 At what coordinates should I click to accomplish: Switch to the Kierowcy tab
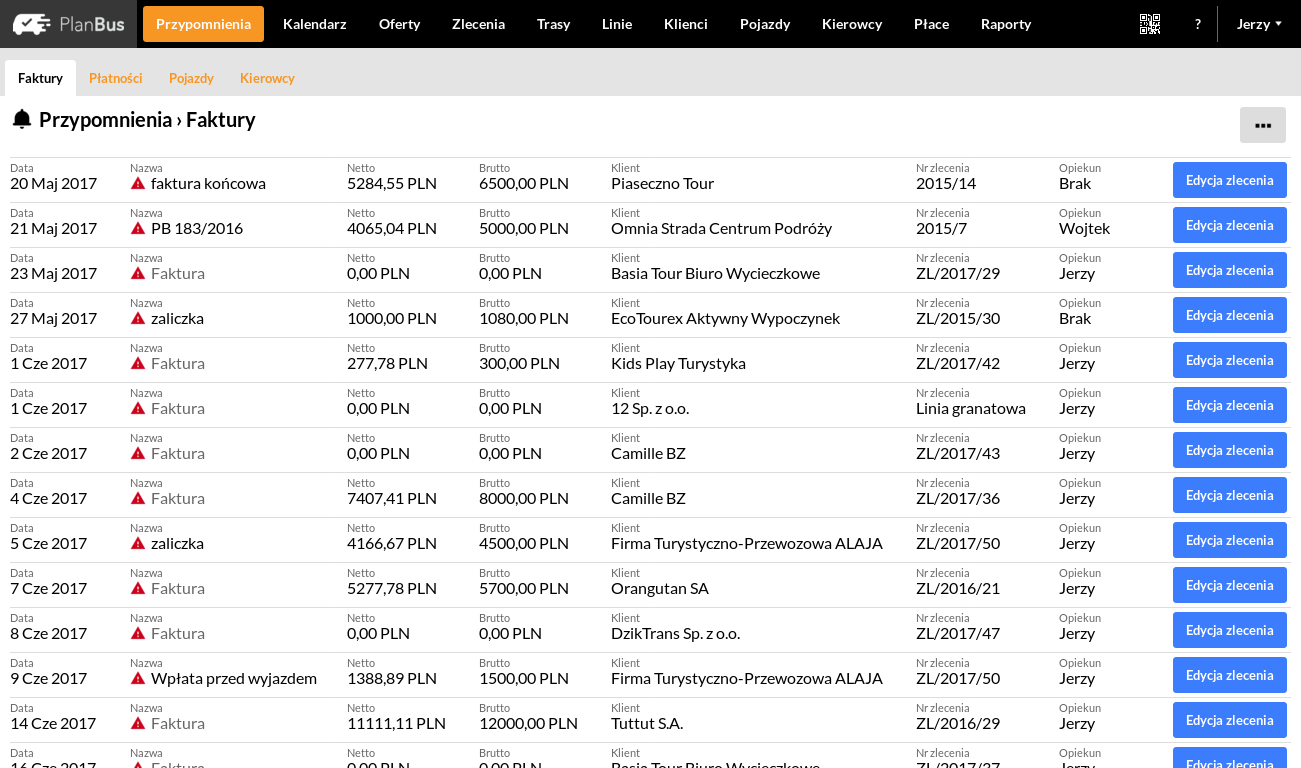[x=267, y=78]
